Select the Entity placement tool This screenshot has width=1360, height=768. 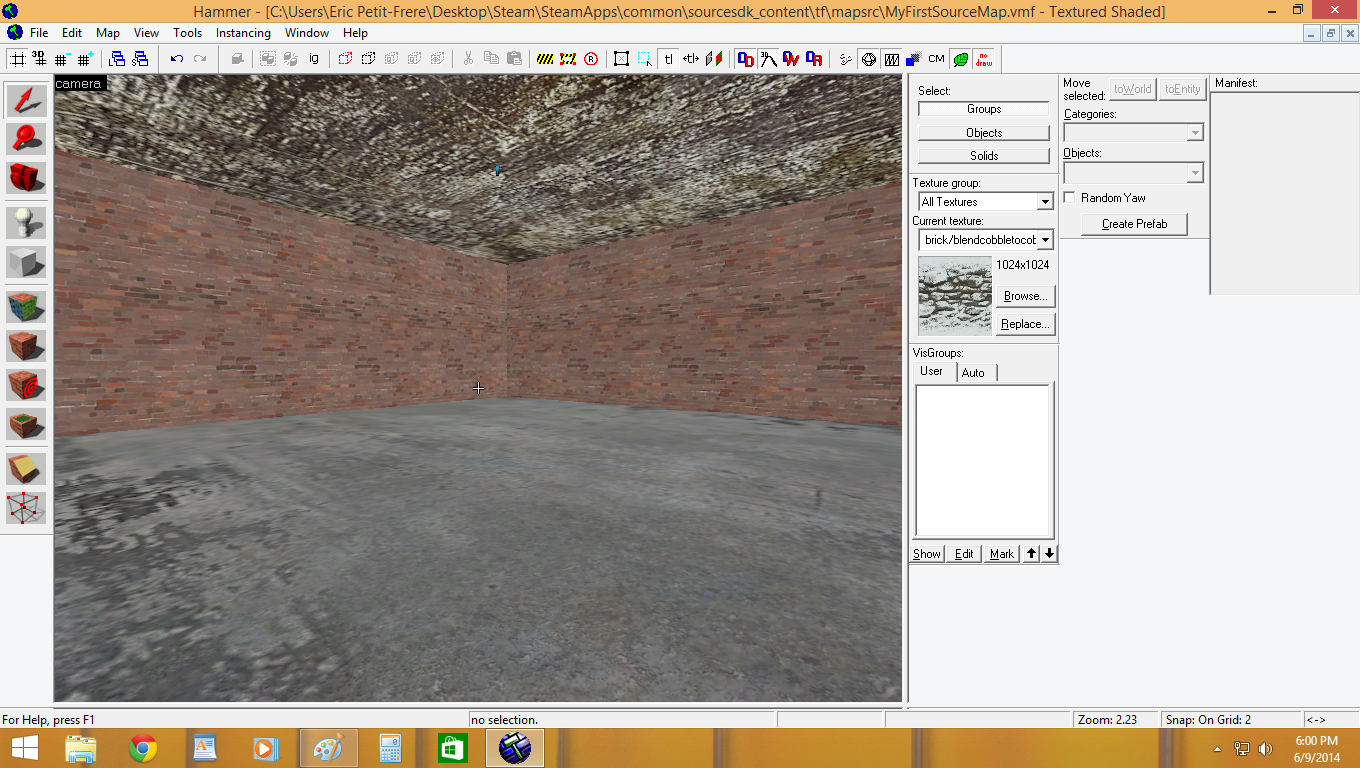[x=24, y=223]
